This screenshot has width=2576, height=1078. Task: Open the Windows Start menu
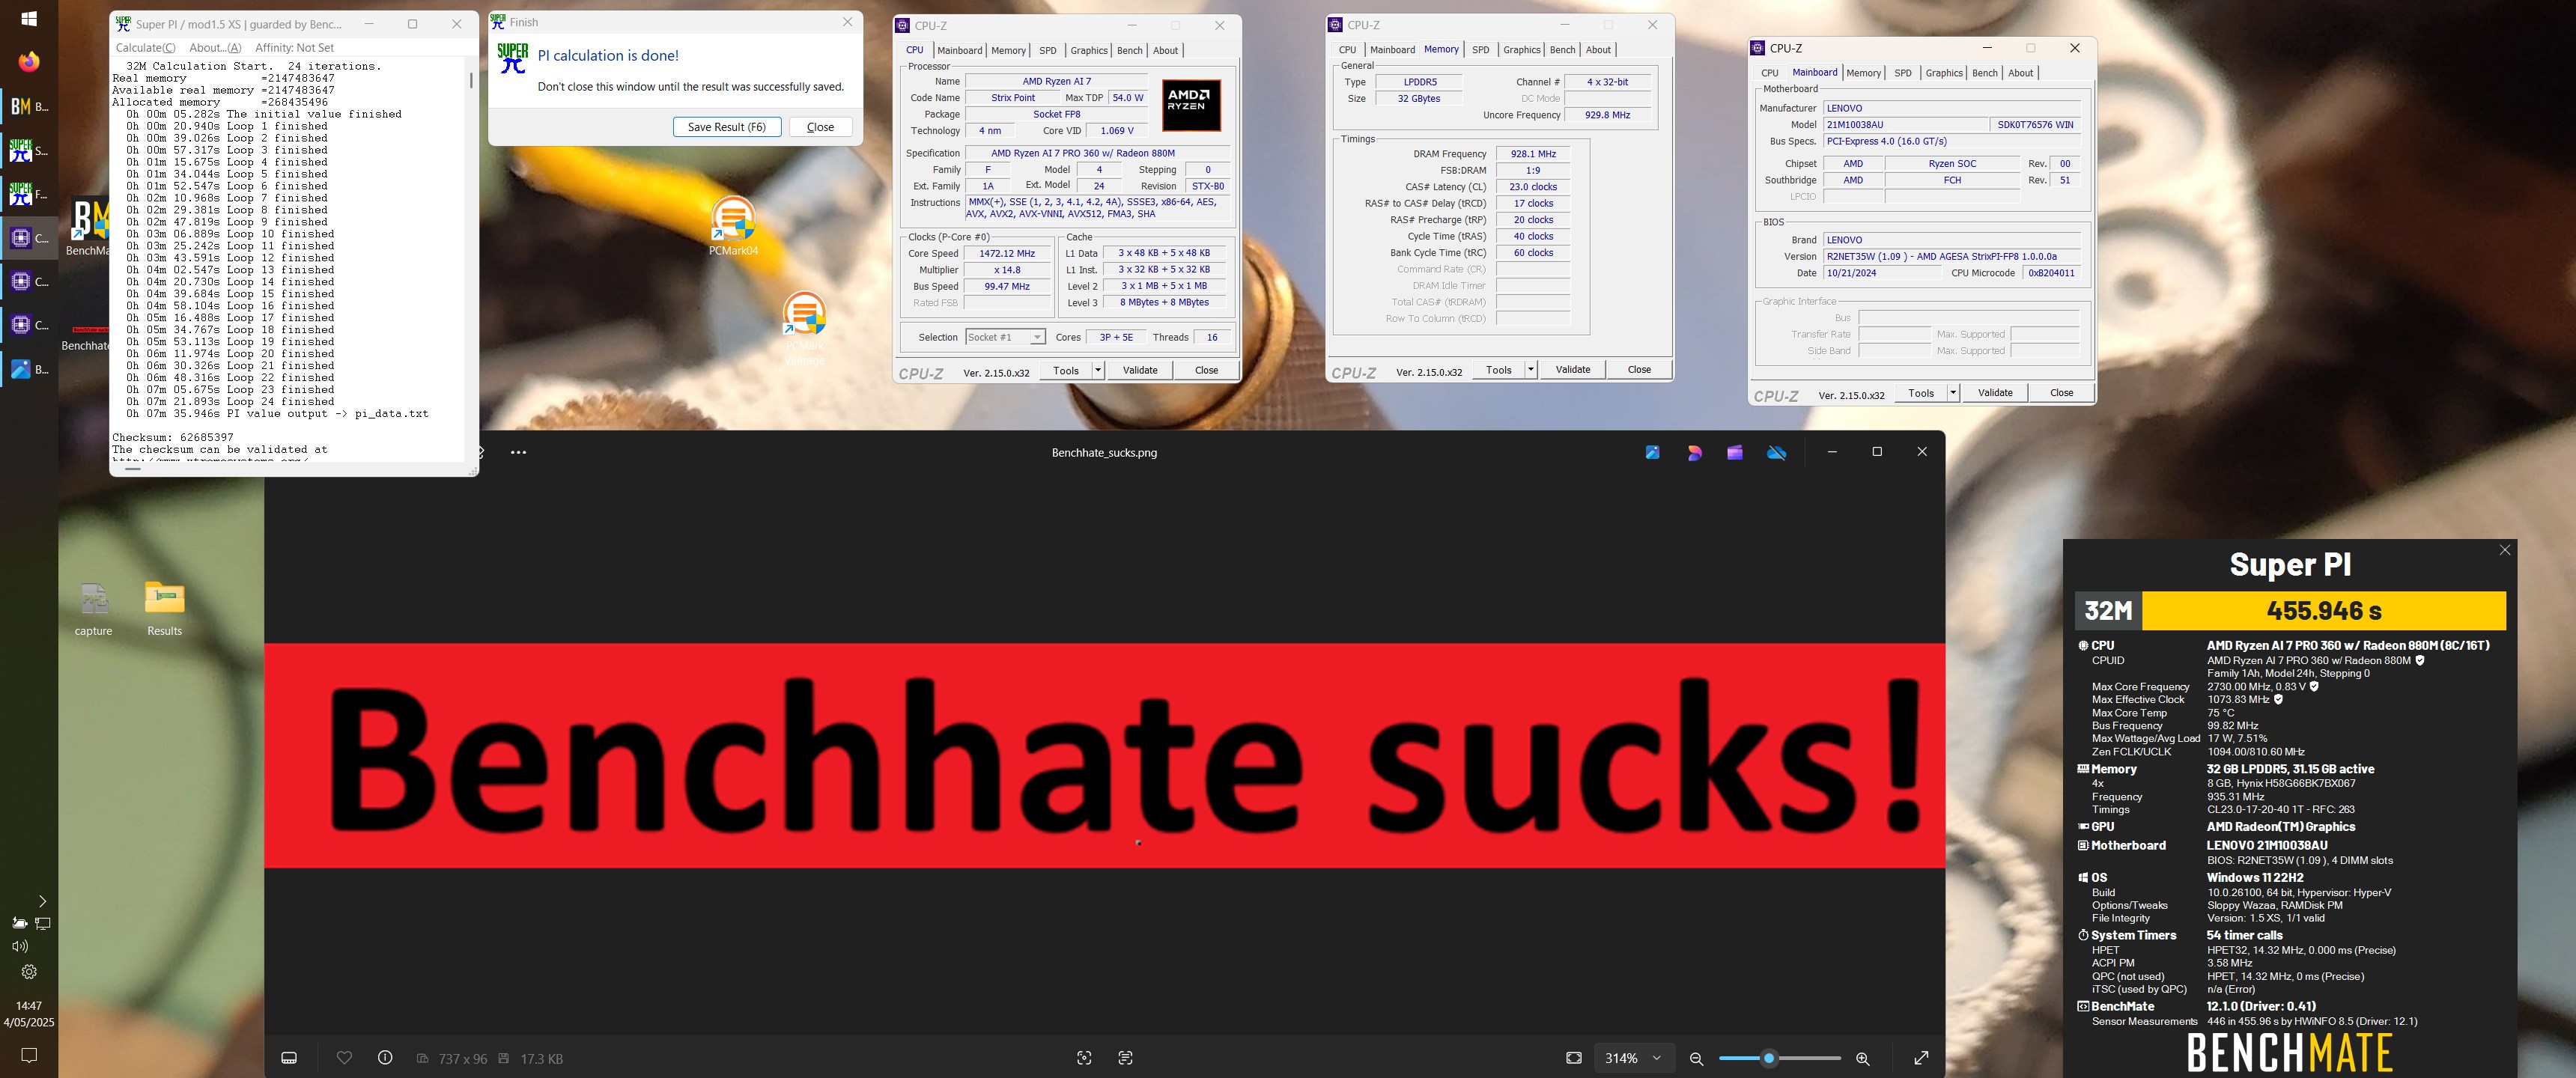pos(29,19)
